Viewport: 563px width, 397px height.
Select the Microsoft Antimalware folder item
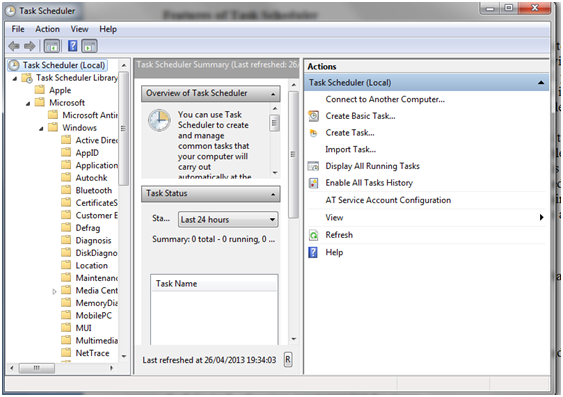click(x=90, y=115)
